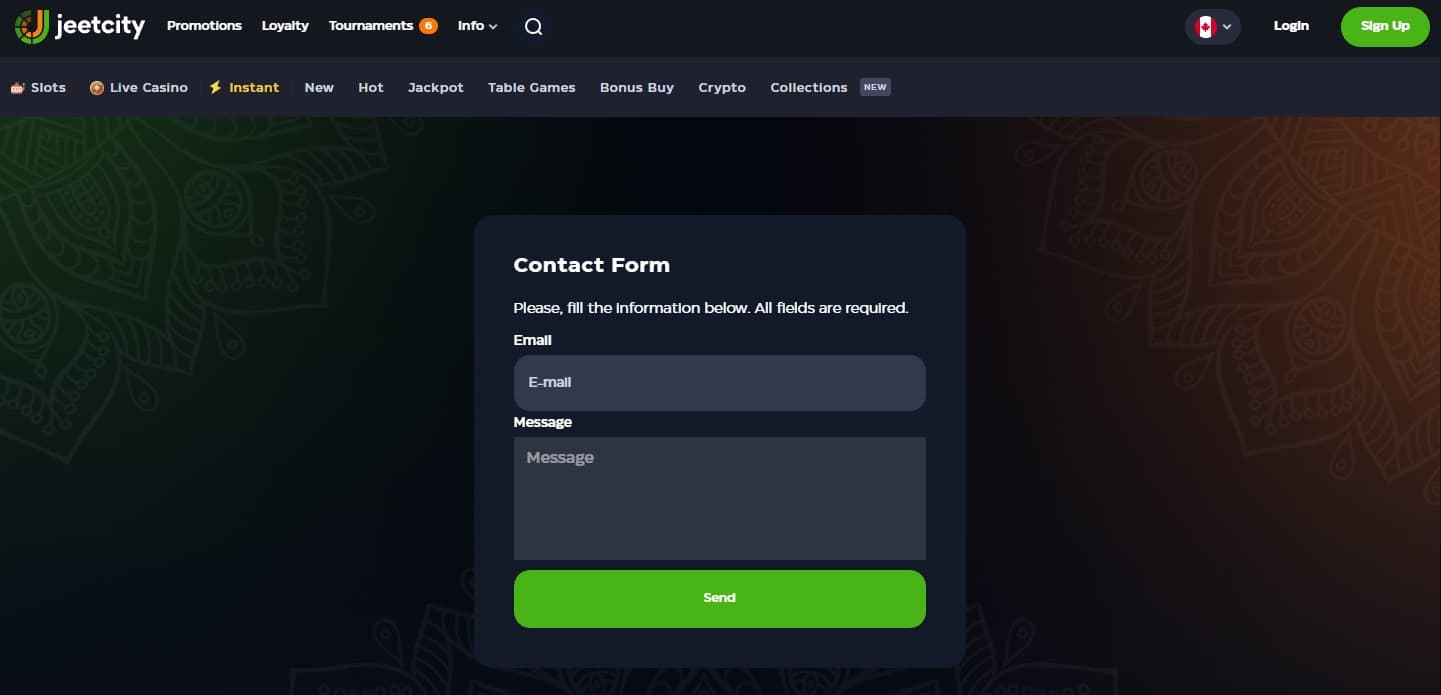Click the Instant lightning bolt icon
The image size is (1441, 695).
click(215, 87)
